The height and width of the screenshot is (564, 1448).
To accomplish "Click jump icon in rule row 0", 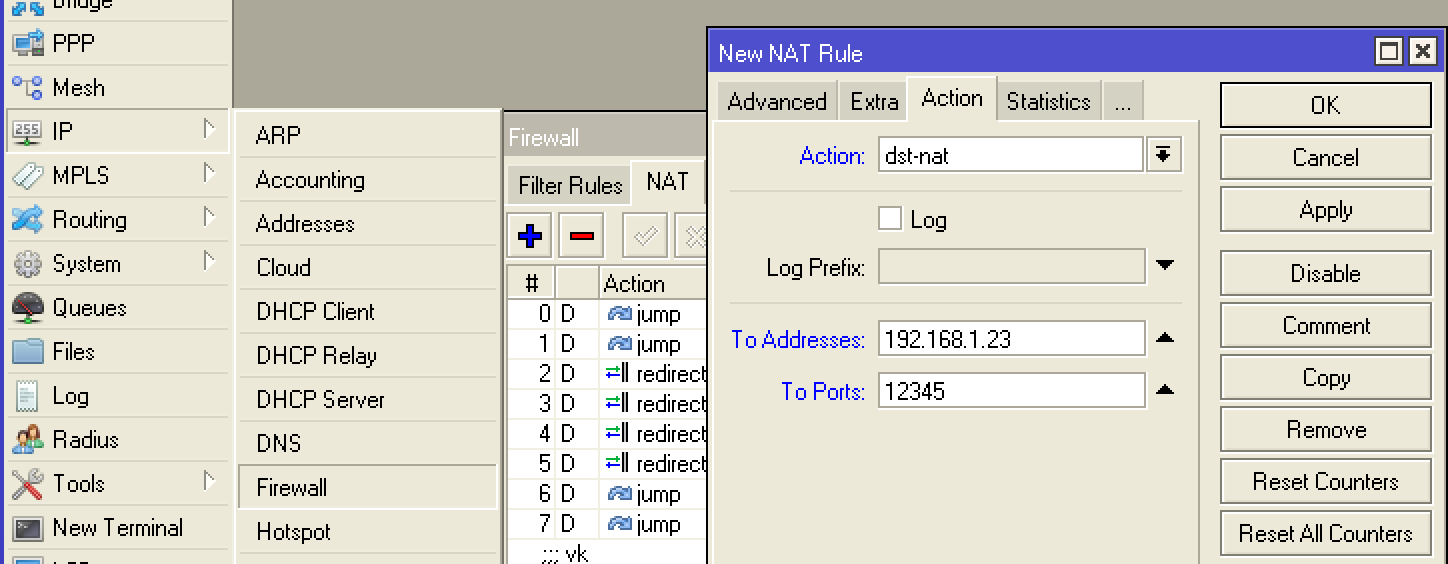I will [619, 314].
